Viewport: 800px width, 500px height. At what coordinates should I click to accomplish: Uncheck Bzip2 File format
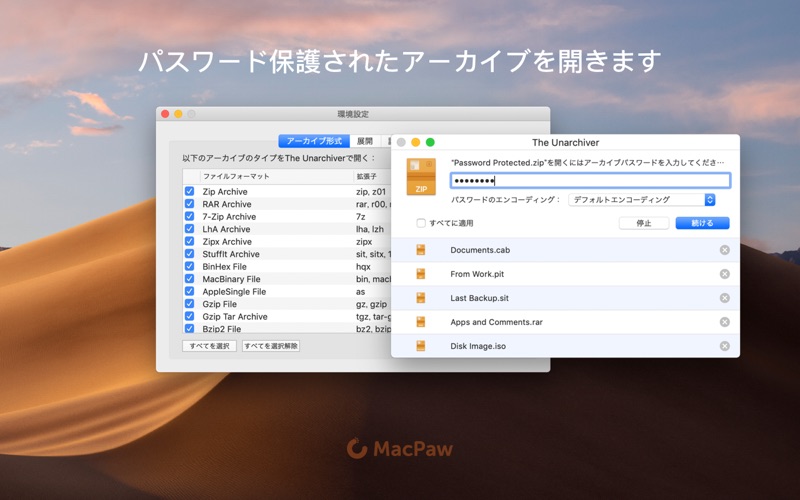[189, 329]
